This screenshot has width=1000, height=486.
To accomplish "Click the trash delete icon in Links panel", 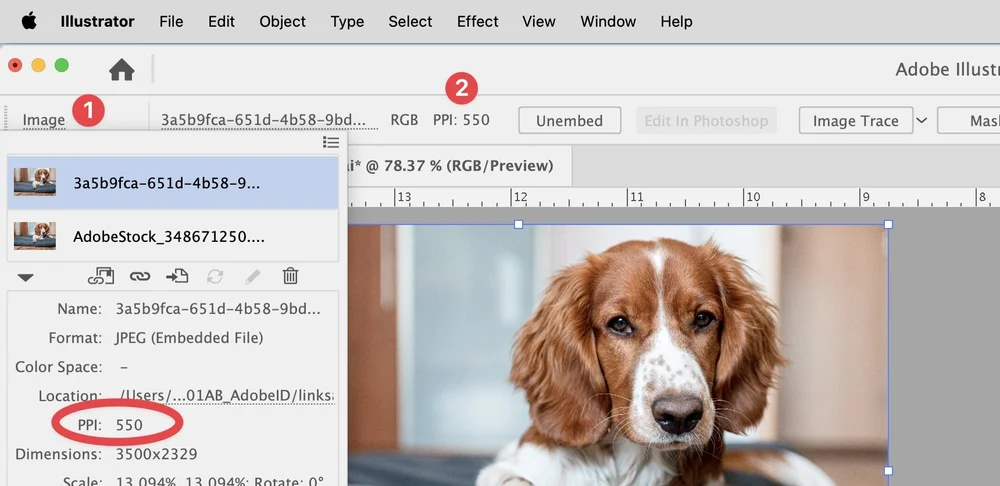I will [290, 276].
